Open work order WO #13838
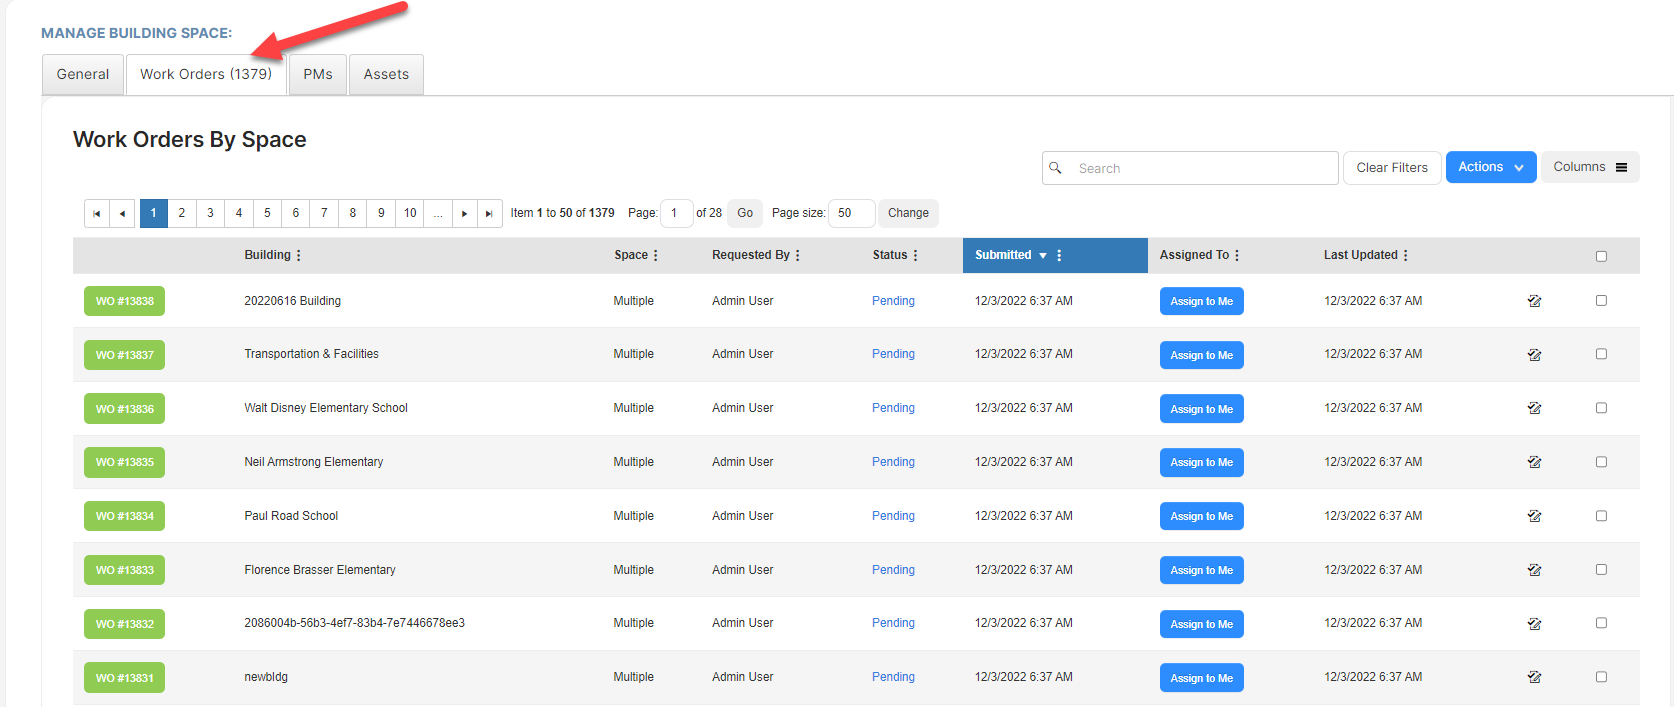The height and width of the screenshot is (707, 1674). click(x=125, y=301)
